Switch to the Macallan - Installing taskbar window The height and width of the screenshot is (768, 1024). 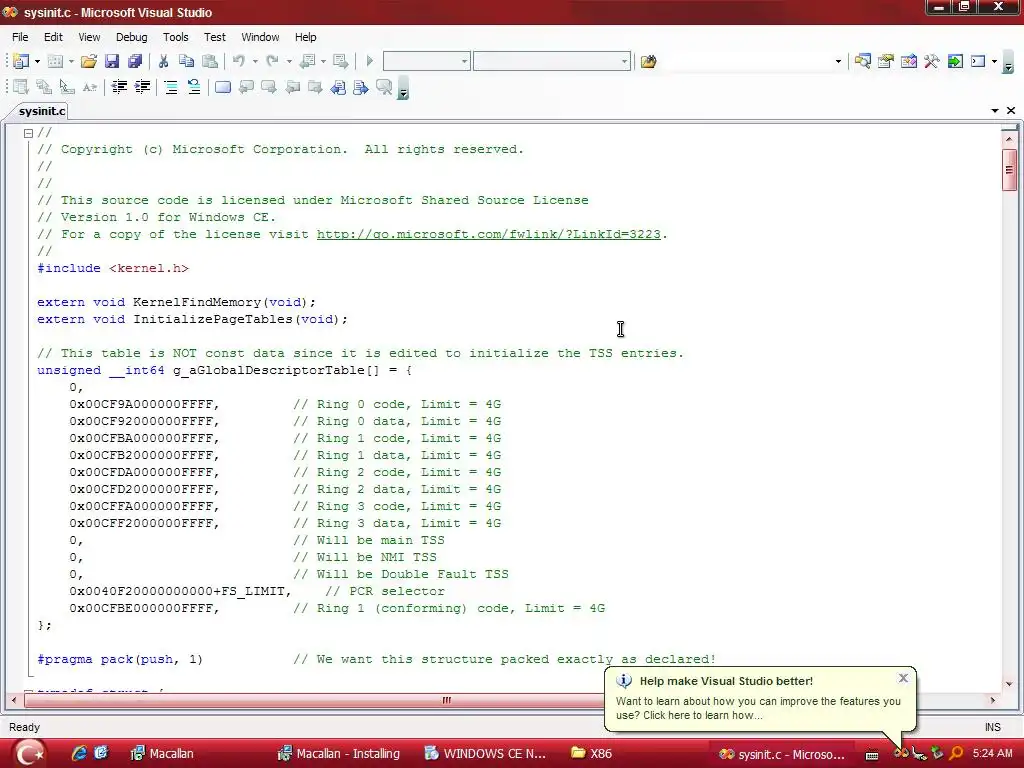[x=339, y=754]
